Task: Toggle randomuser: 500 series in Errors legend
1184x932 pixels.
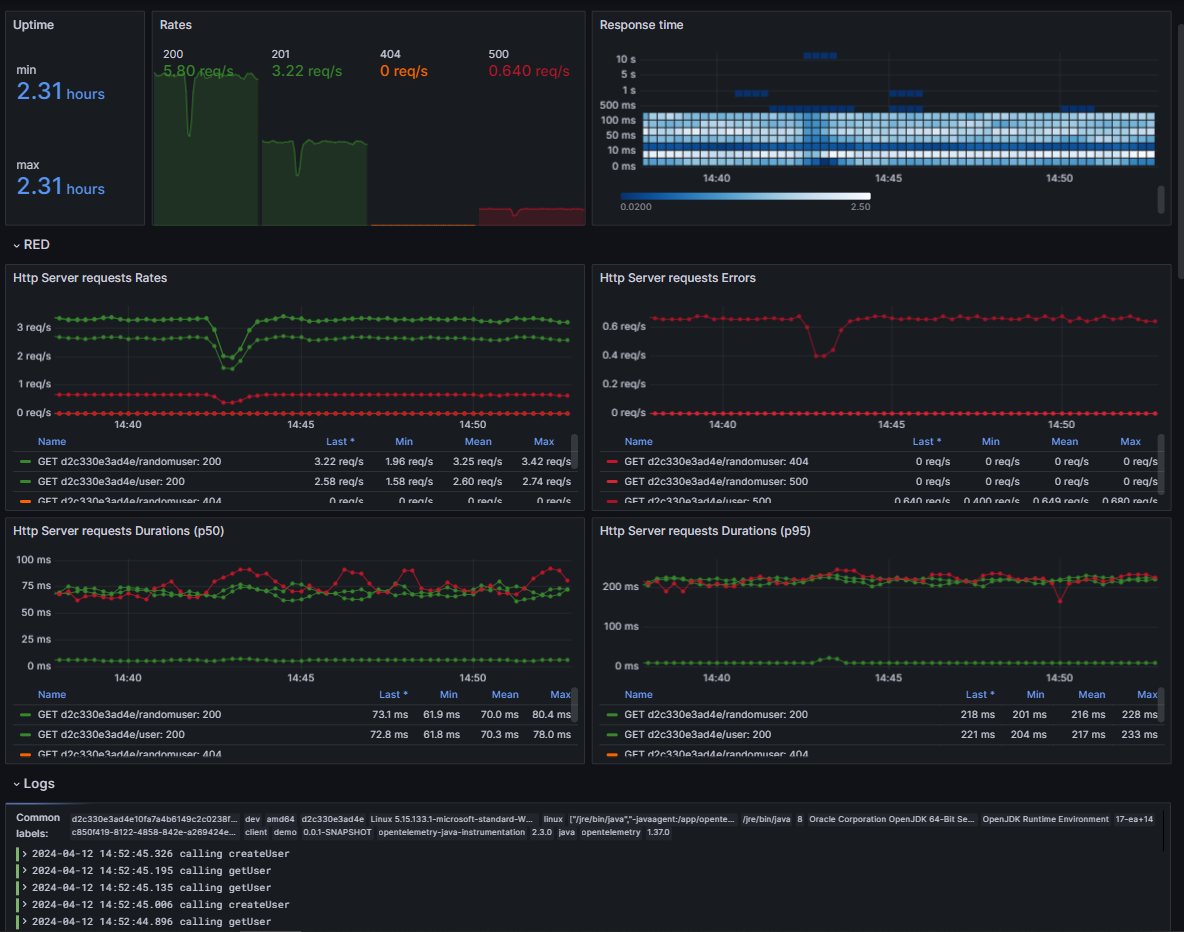Action: click(716, 481)
